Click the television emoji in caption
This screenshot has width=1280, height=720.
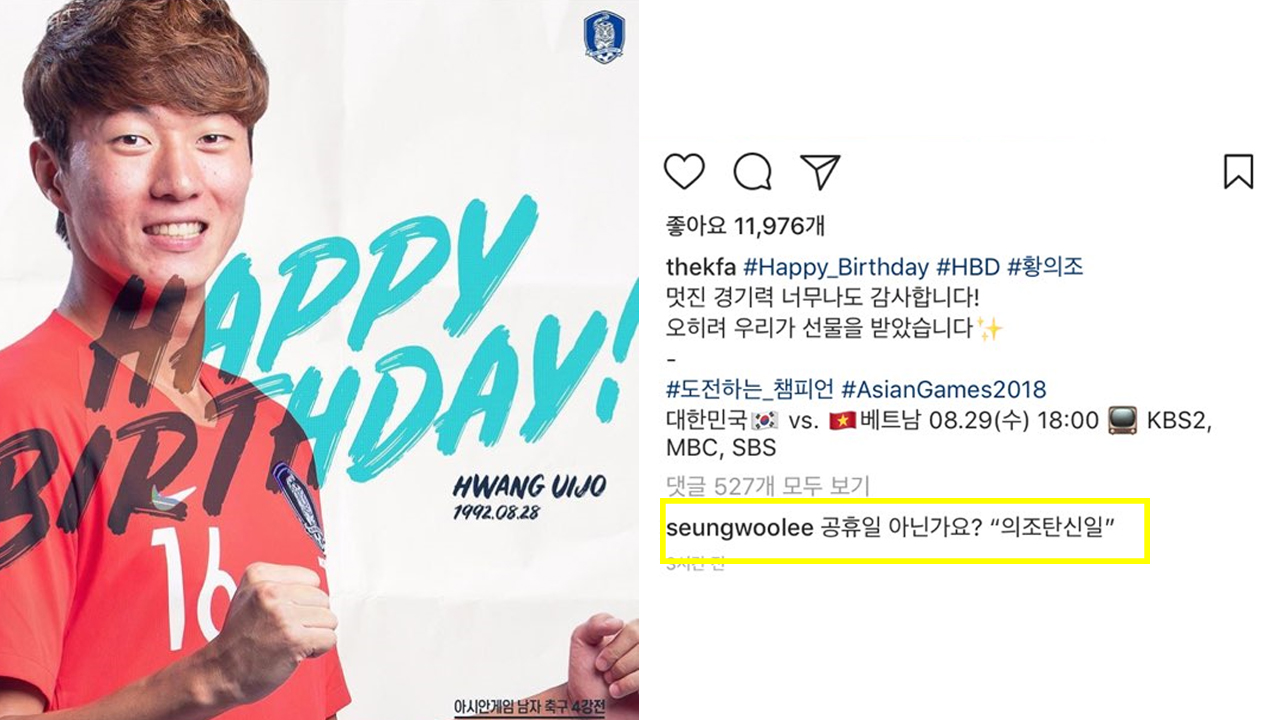coord(1123,419)
